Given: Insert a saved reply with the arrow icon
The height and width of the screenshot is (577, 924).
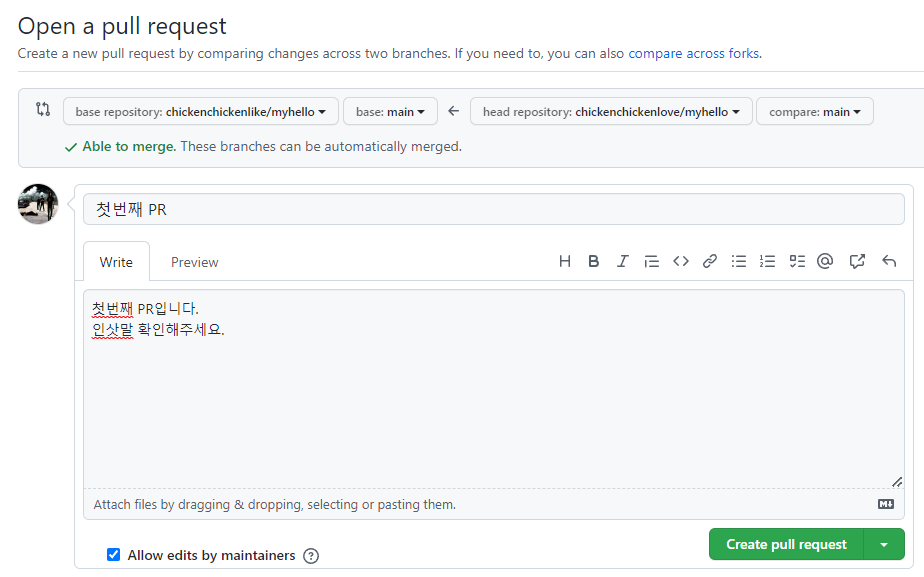Looking at the screenshot, I should tap(889, 261).
